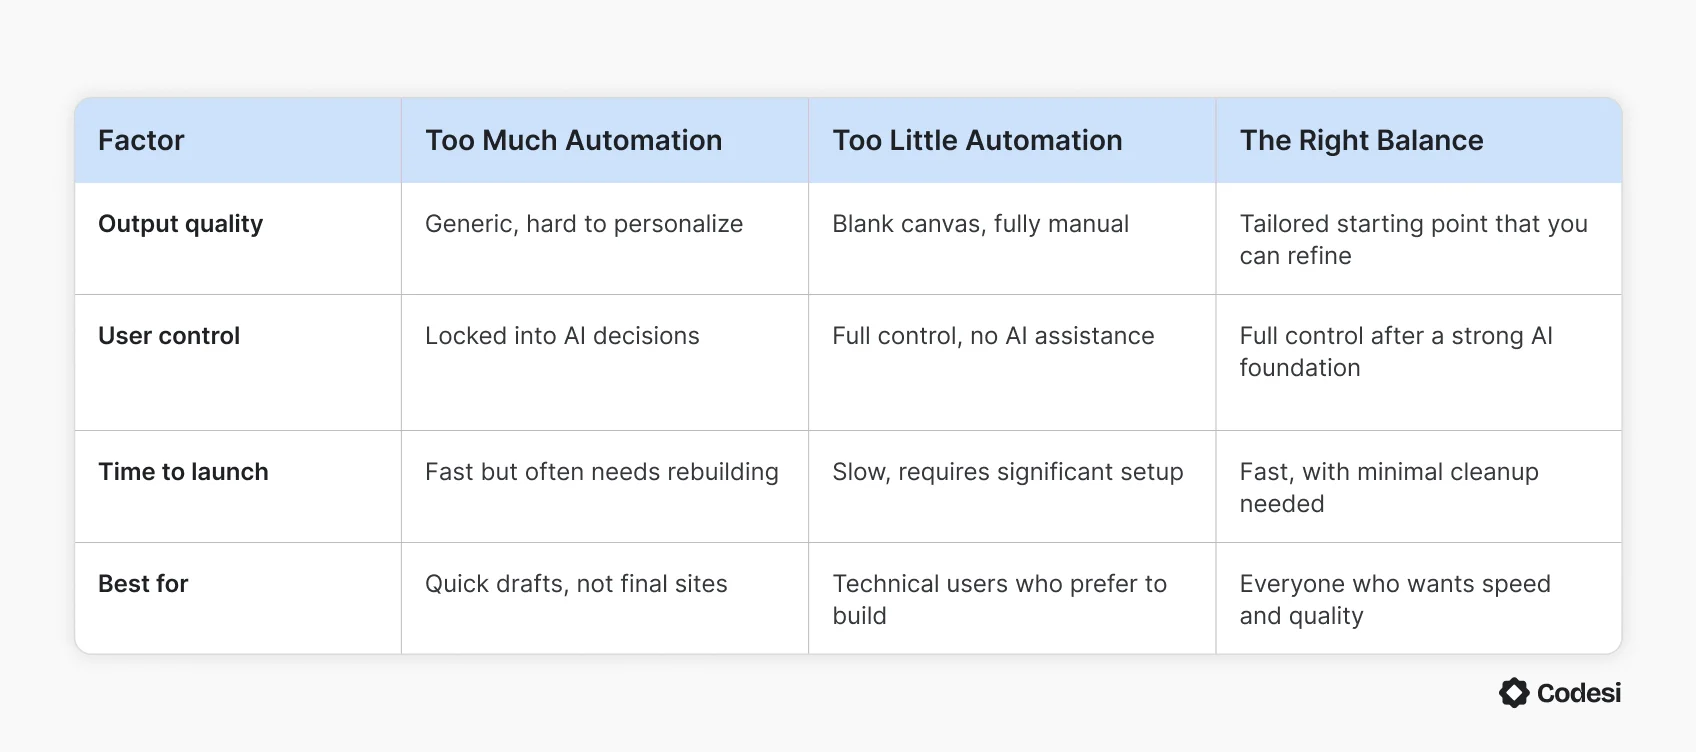Click the Too Much Automation header
Screen dimensions: 1696x752
(x=573, y=141)
